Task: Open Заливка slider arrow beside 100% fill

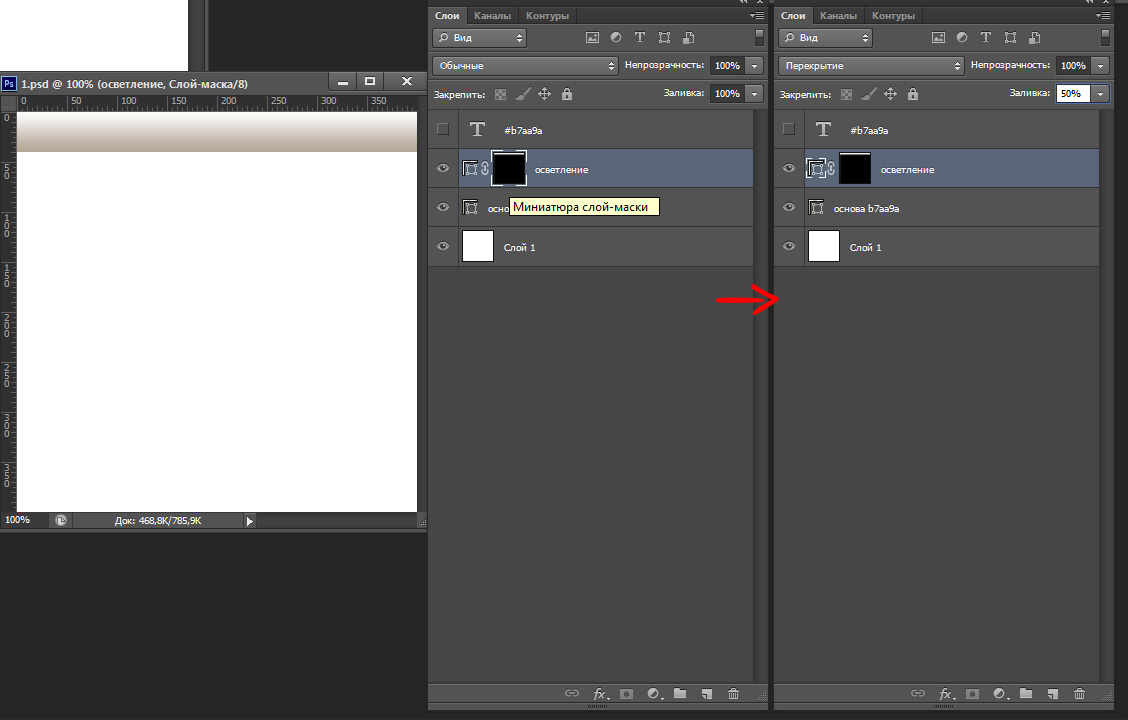Action: pos(755,94)
